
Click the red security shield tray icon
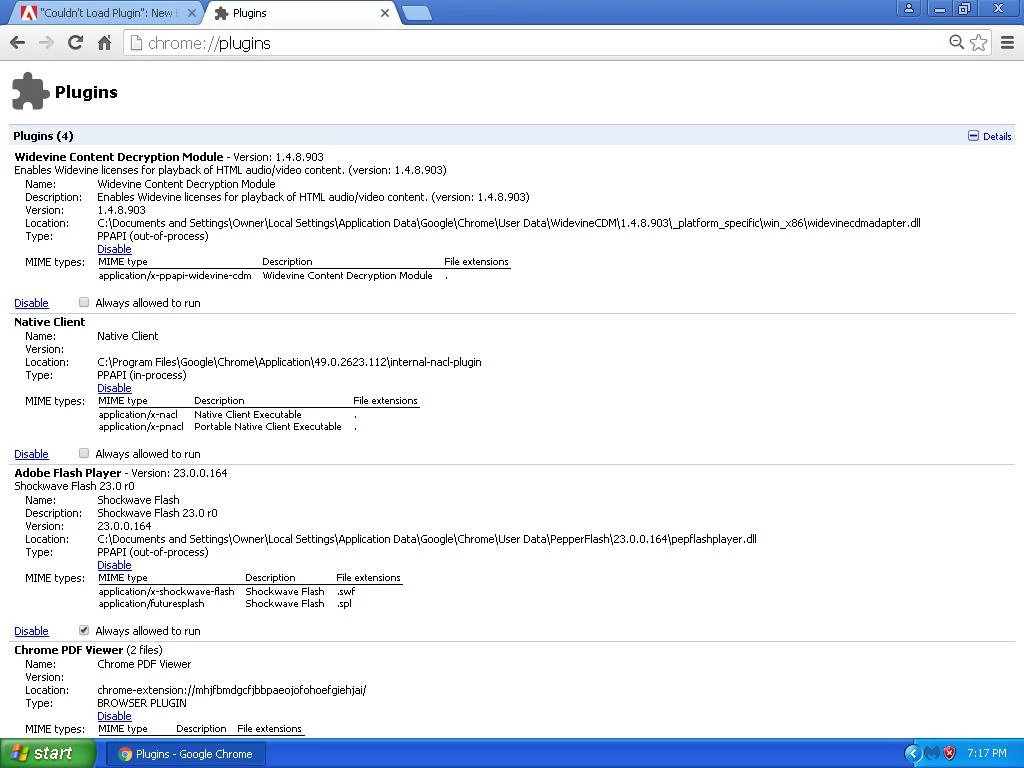pos(950,754)
